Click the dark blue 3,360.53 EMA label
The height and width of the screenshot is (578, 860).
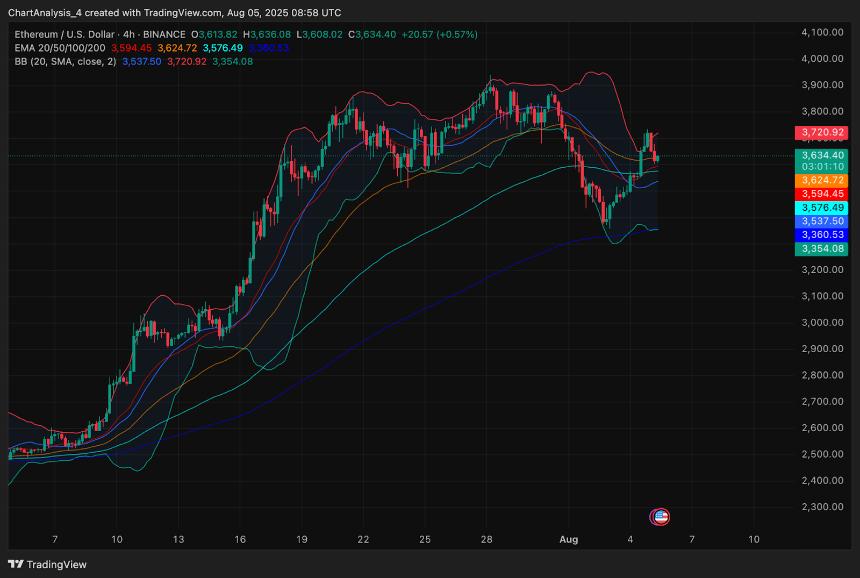(820, 234)
